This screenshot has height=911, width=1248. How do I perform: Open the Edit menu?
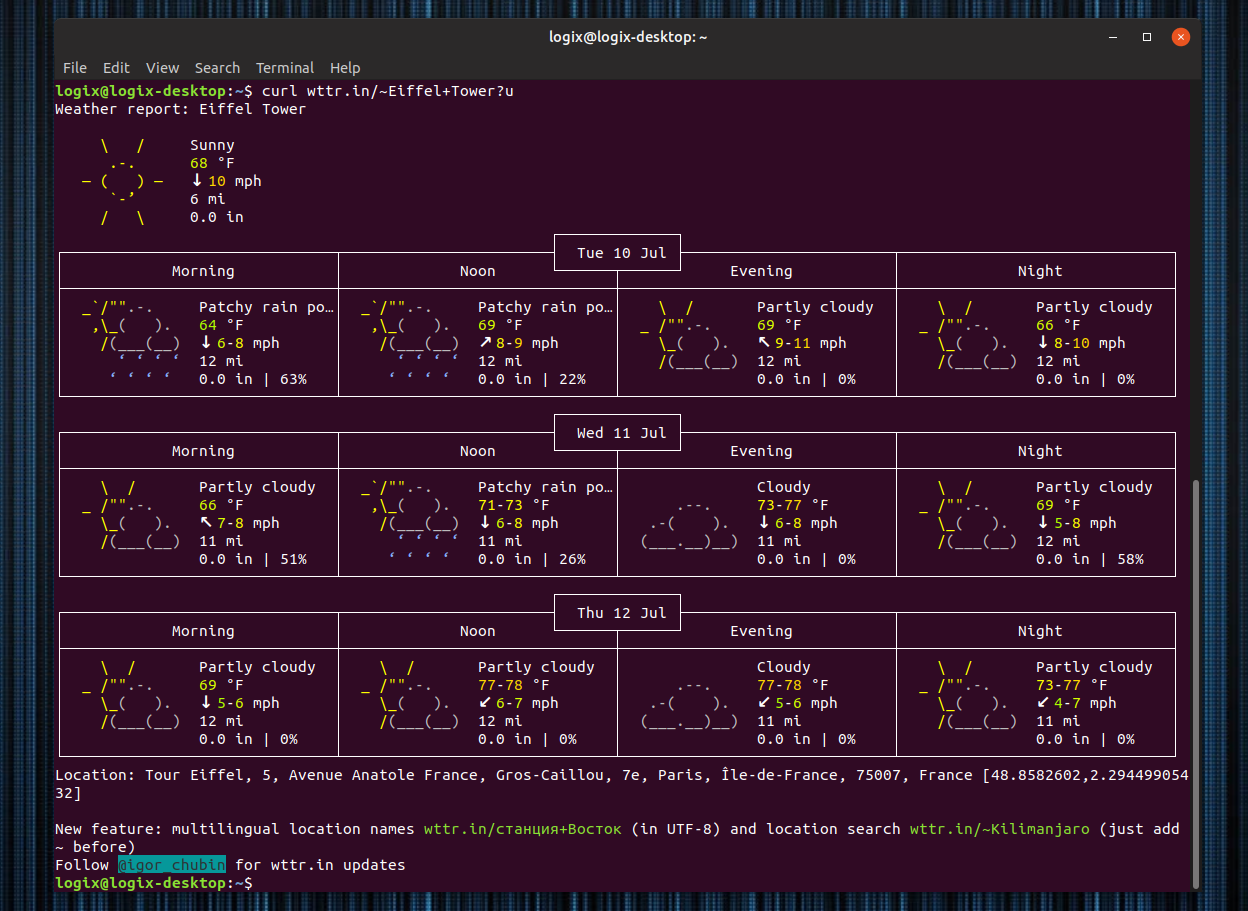tap(116, 67)
